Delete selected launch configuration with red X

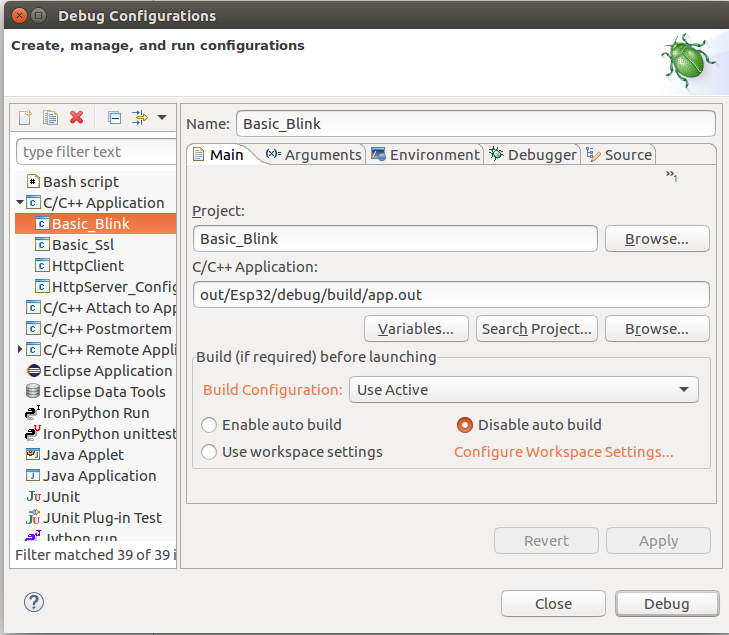[76, 118]
